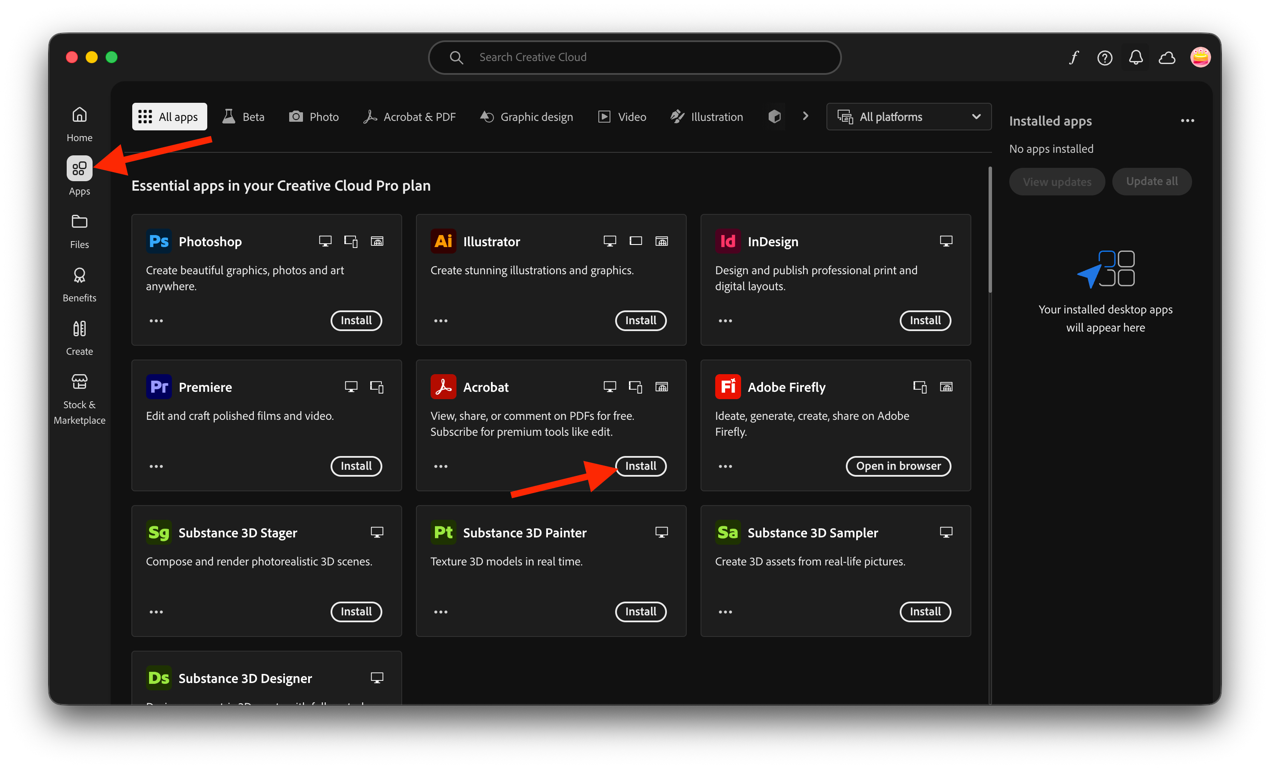Select the All apps tab
This screenshot has height=769, width=1270.
169,117
